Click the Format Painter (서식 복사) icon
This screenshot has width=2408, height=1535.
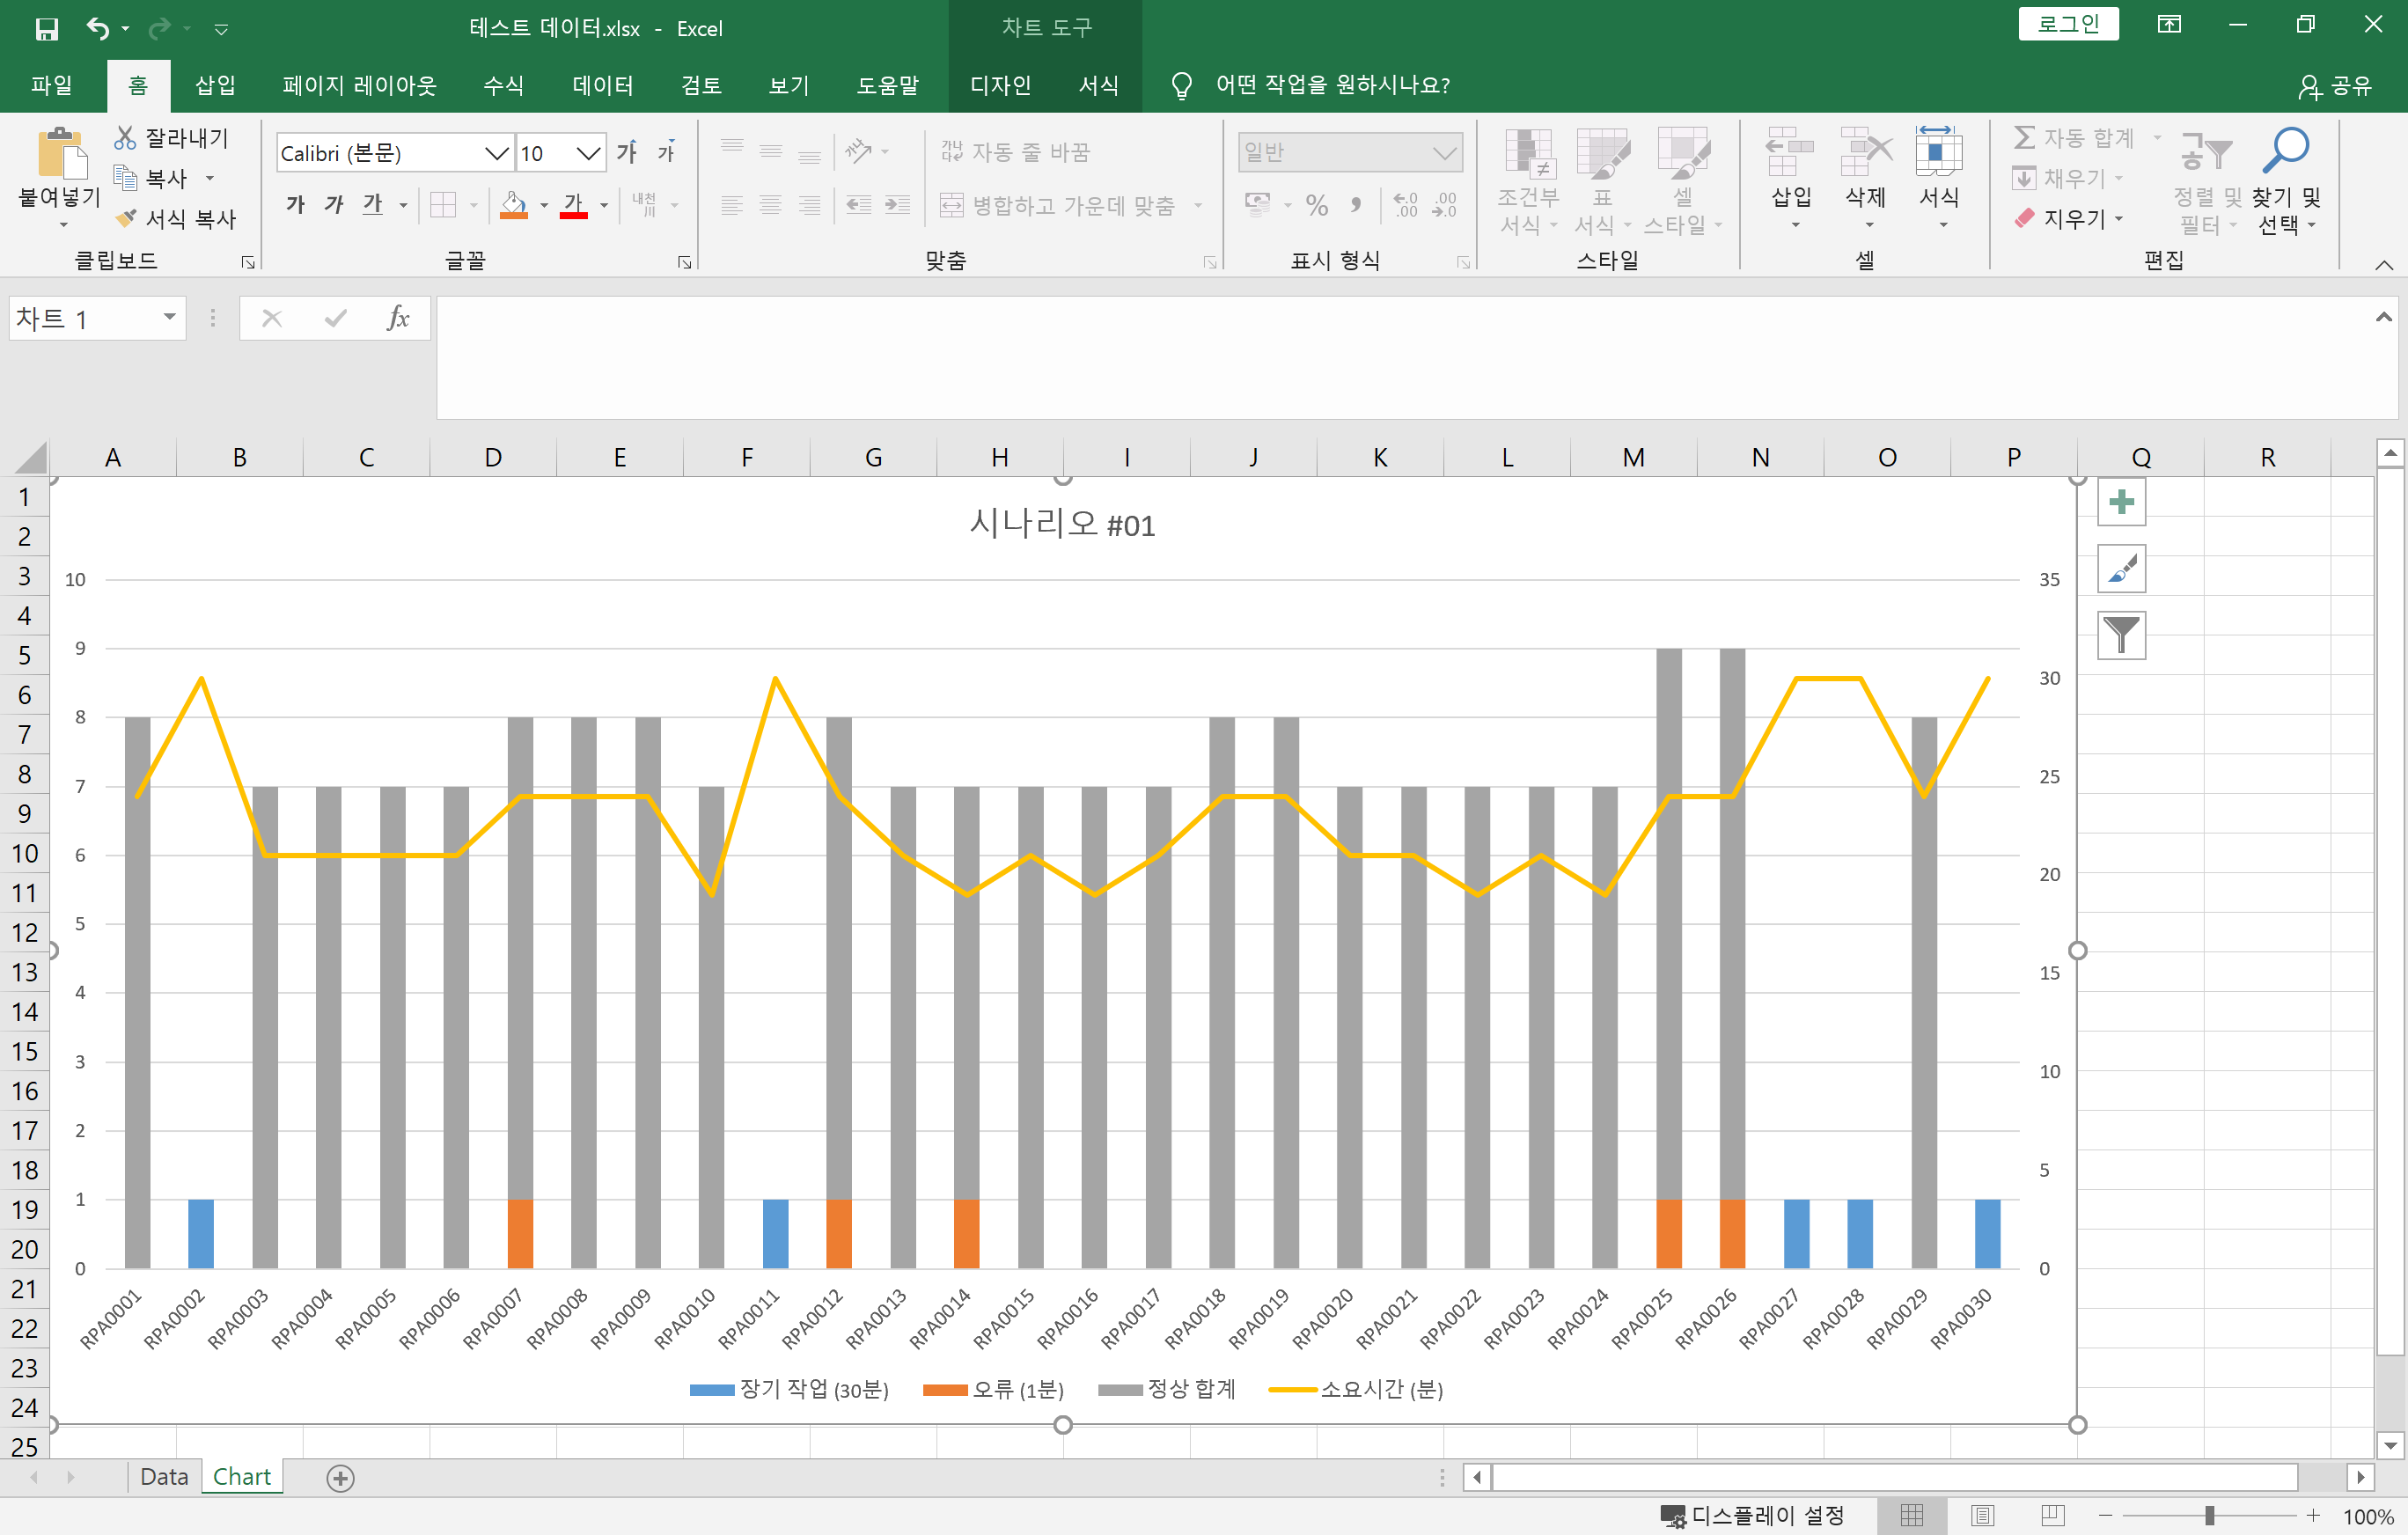[126, 218]
